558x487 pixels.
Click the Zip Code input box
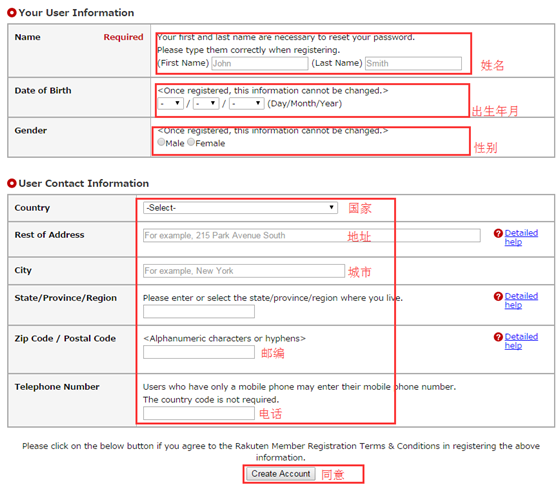tap(199, 352)
